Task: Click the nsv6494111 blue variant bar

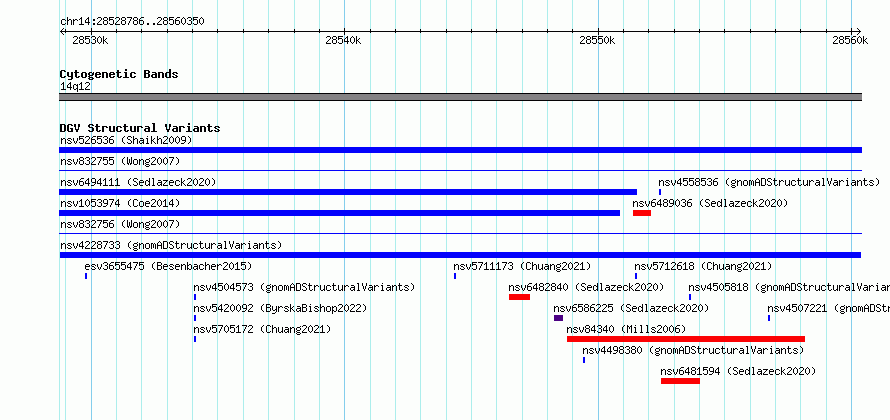Action: (x=348, y=192)
